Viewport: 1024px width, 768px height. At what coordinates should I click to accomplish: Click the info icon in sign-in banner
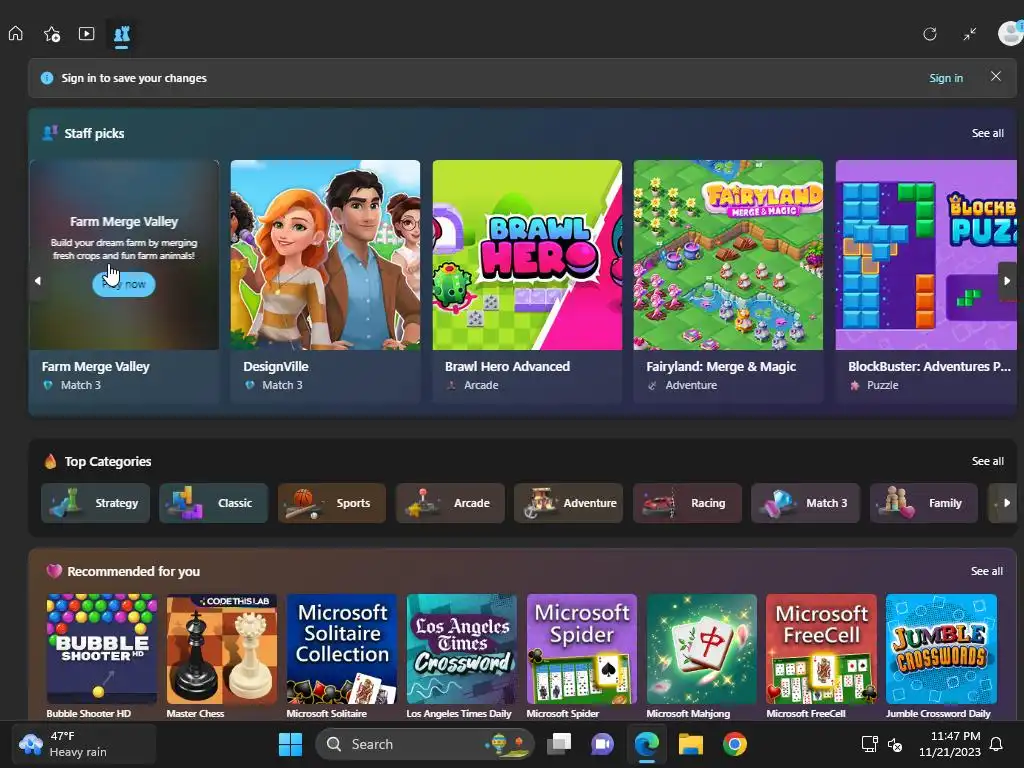pos(47,78)
